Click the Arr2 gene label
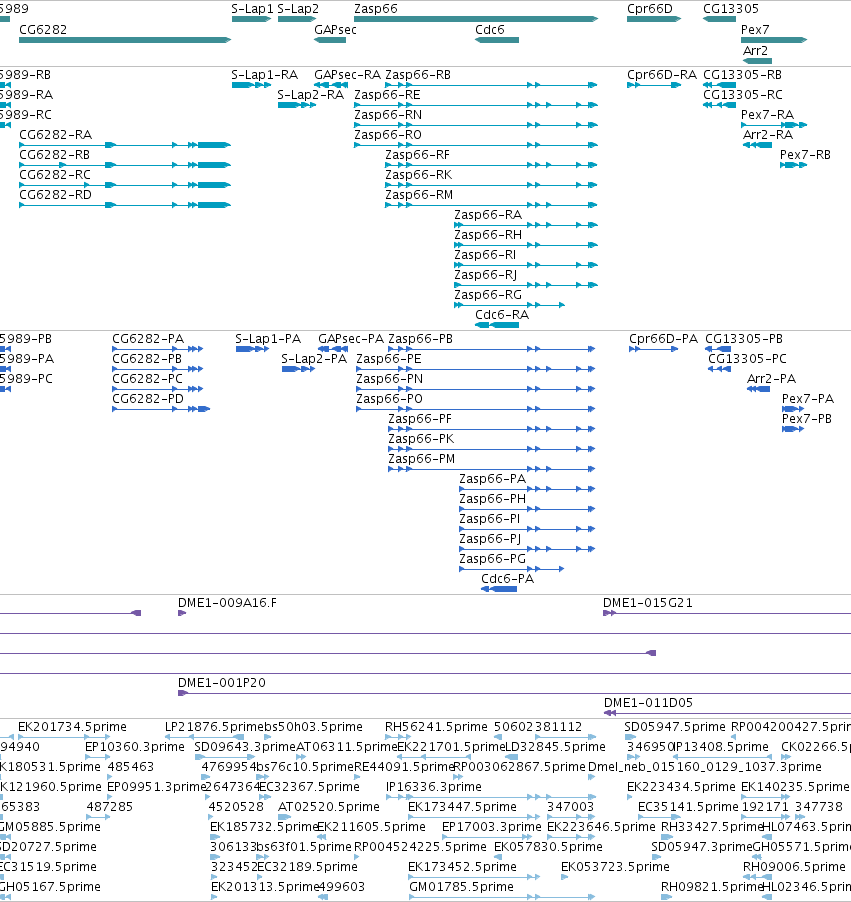The height and width of the screenshot is (902, 851). (x=755, y=51)
